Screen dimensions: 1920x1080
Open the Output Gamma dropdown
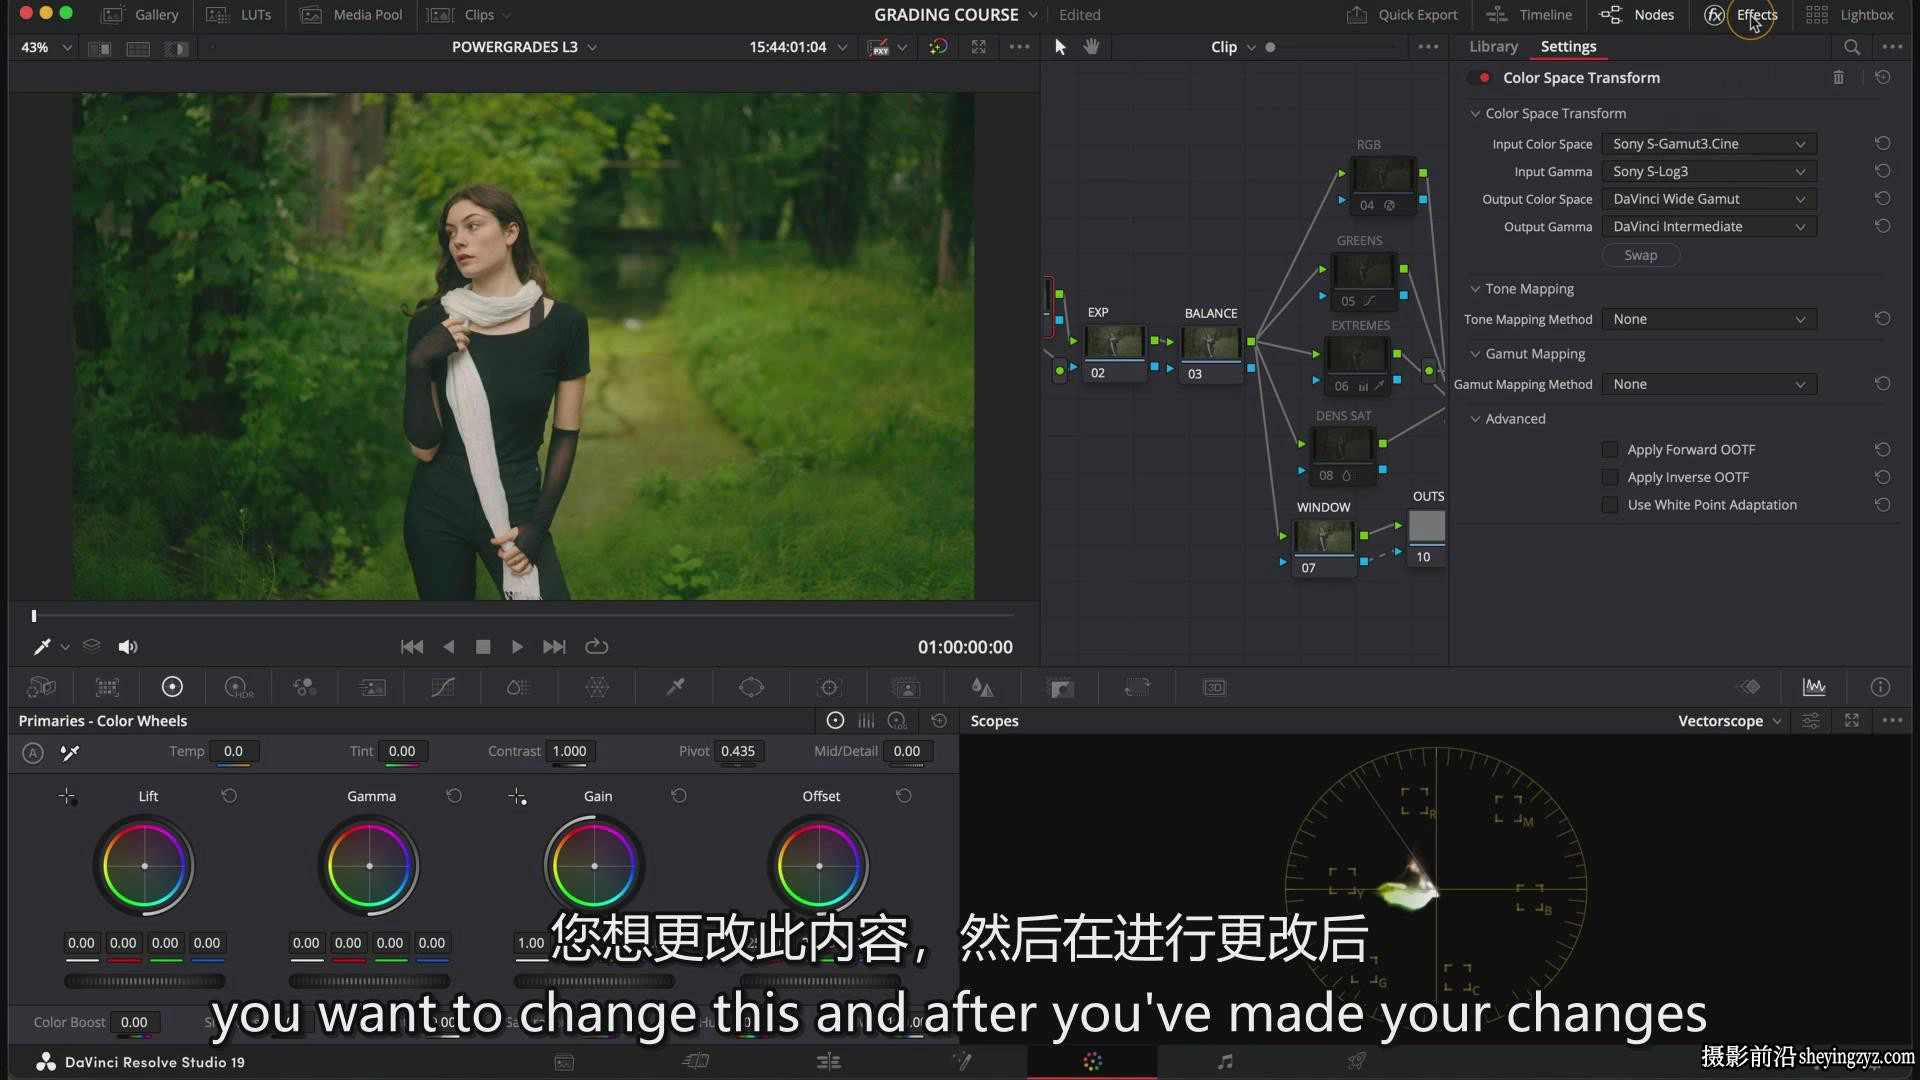[1708, 227]
